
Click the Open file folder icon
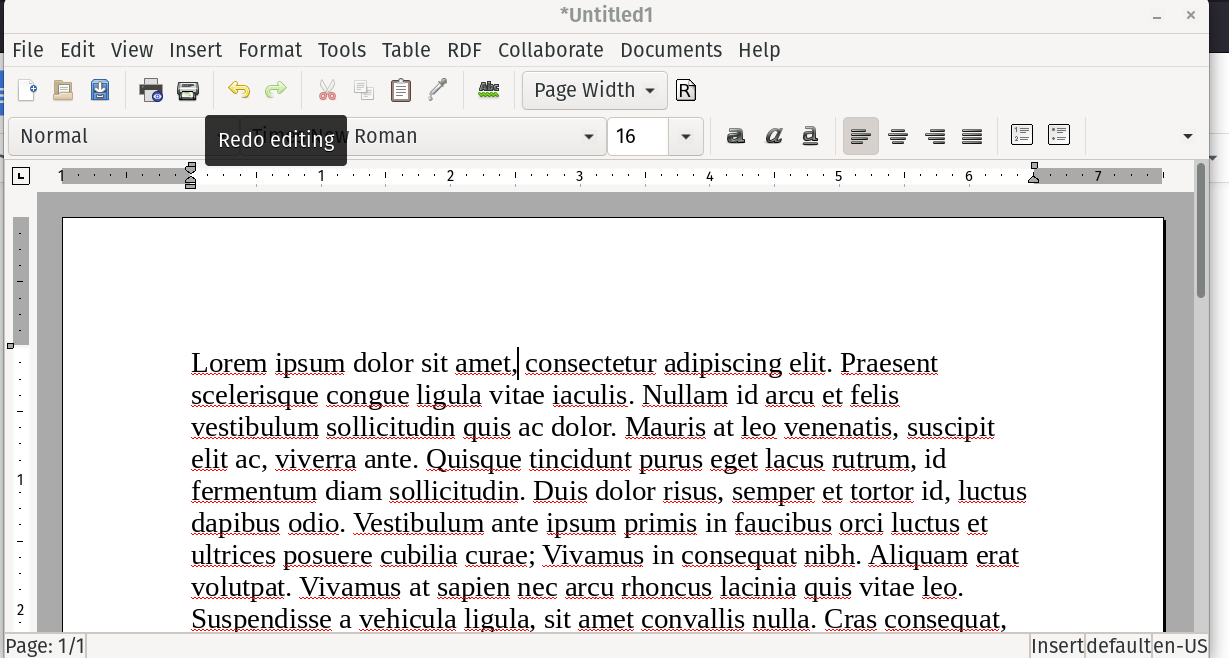(63, 91)
